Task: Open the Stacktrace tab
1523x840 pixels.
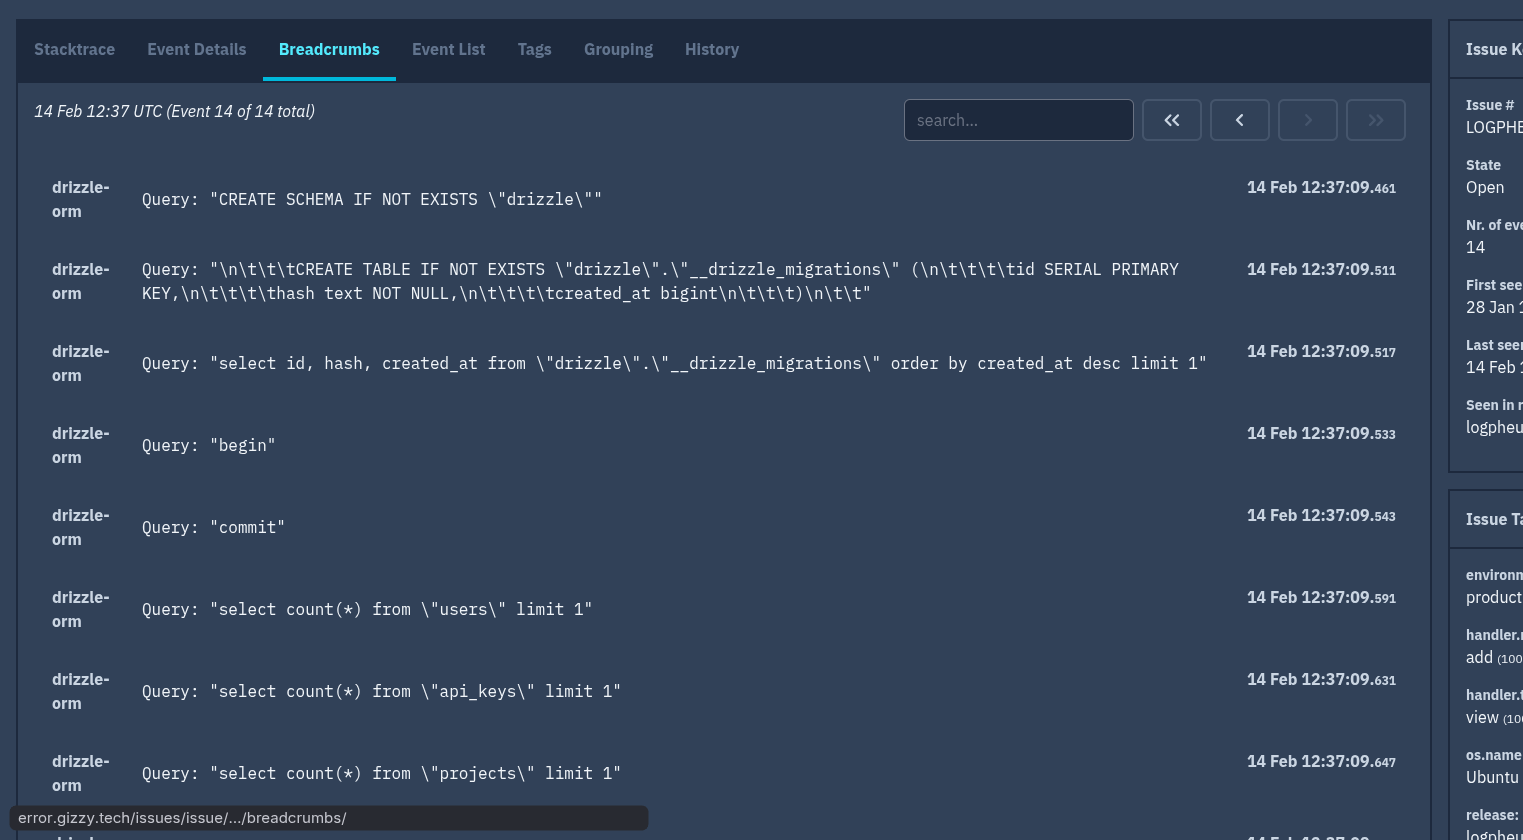Action: point(74,50)
